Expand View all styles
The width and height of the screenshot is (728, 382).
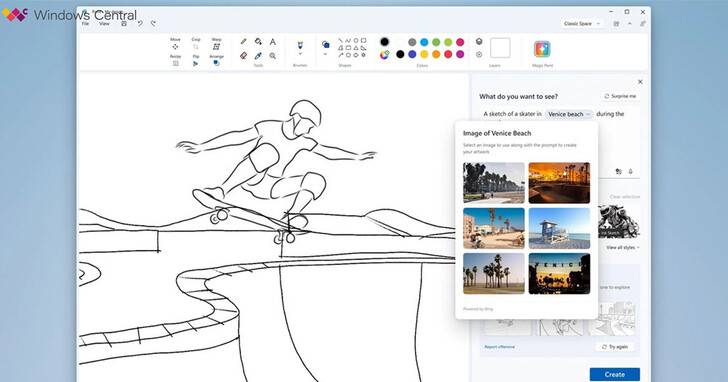click(623, 247)
